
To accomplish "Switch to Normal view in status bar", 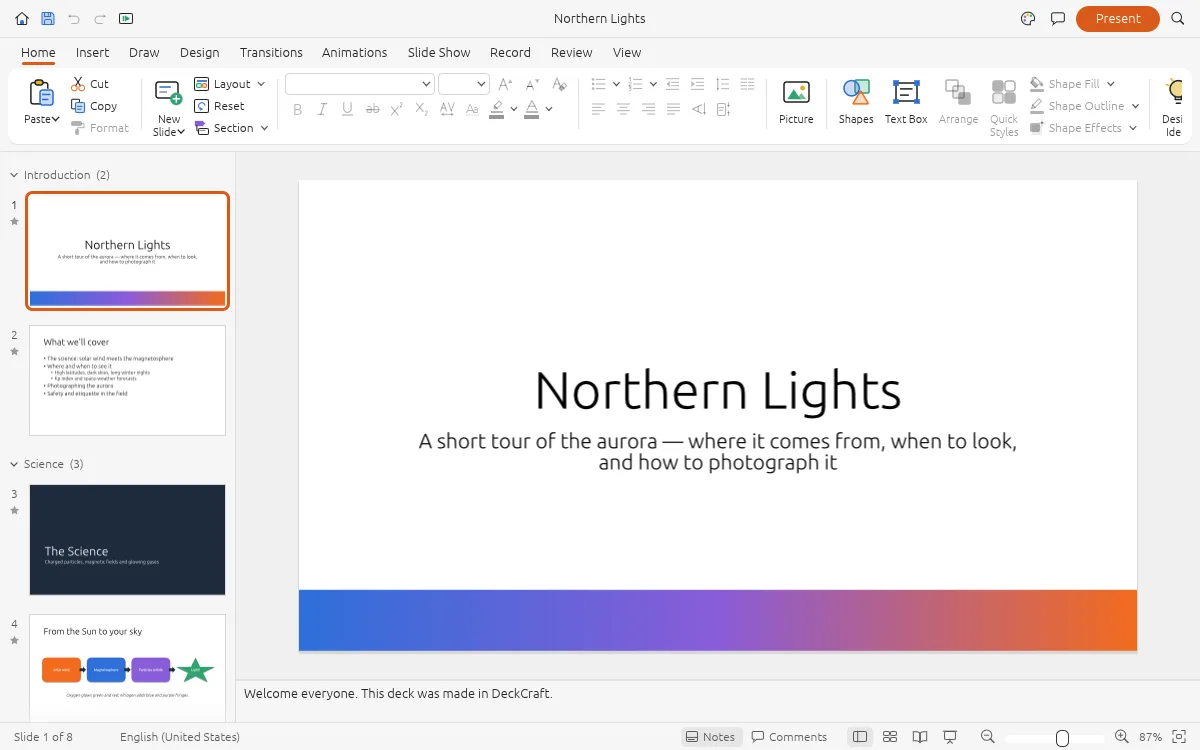I will coord(860,737).
